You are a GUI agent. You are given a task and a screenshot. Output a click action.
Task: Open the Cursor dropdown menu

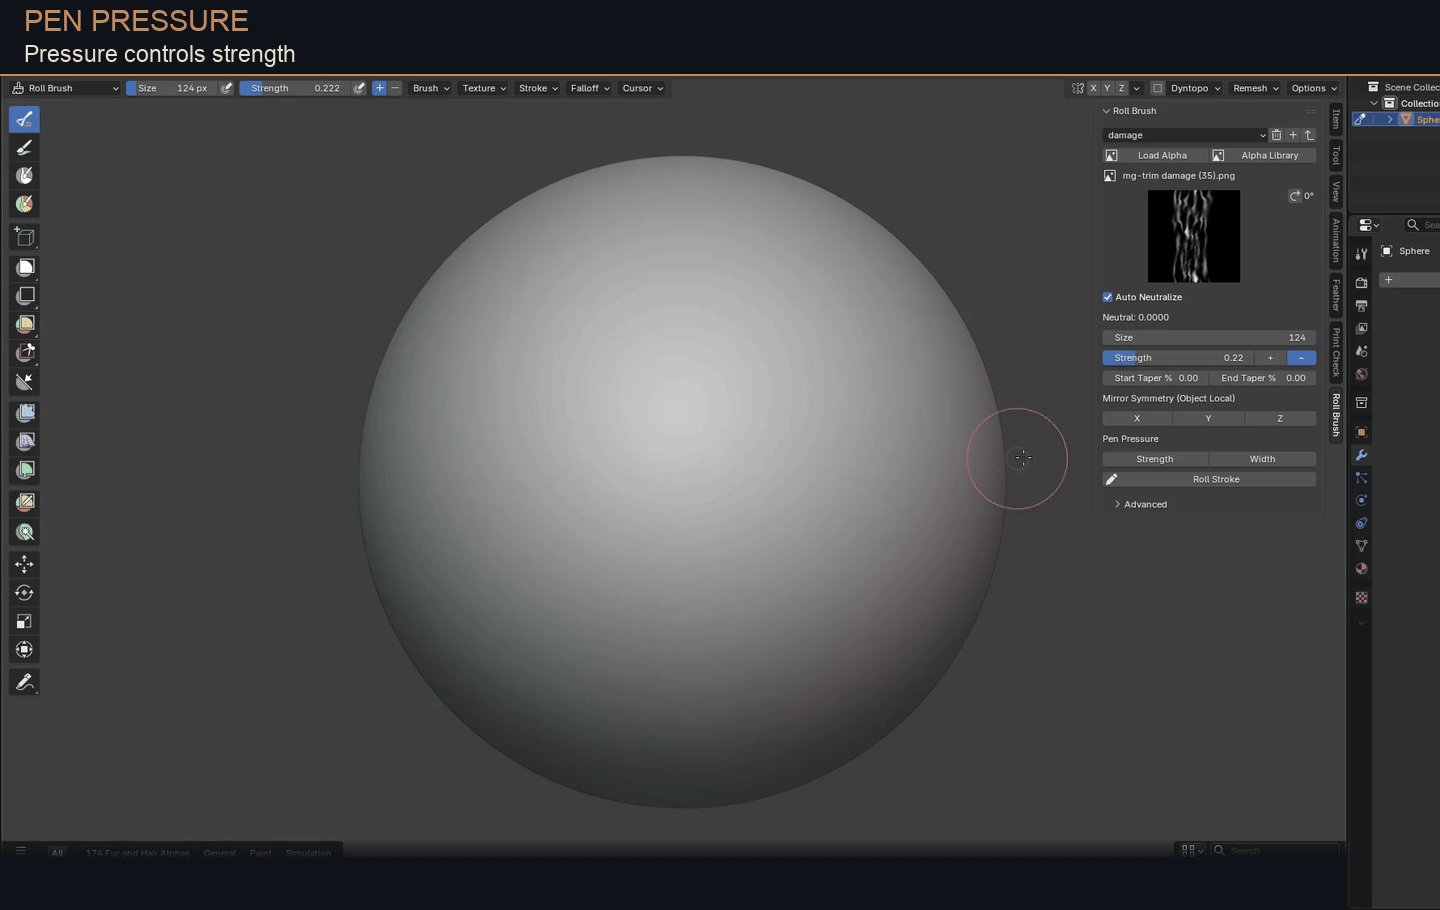tap(643, 88)
